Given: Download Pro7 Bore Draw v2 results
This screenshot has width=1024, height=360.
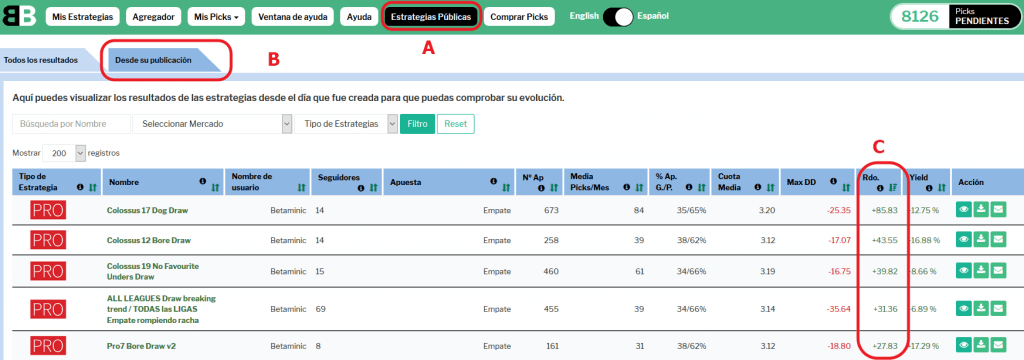Looking at the screenshot, I should pos(981,344).
